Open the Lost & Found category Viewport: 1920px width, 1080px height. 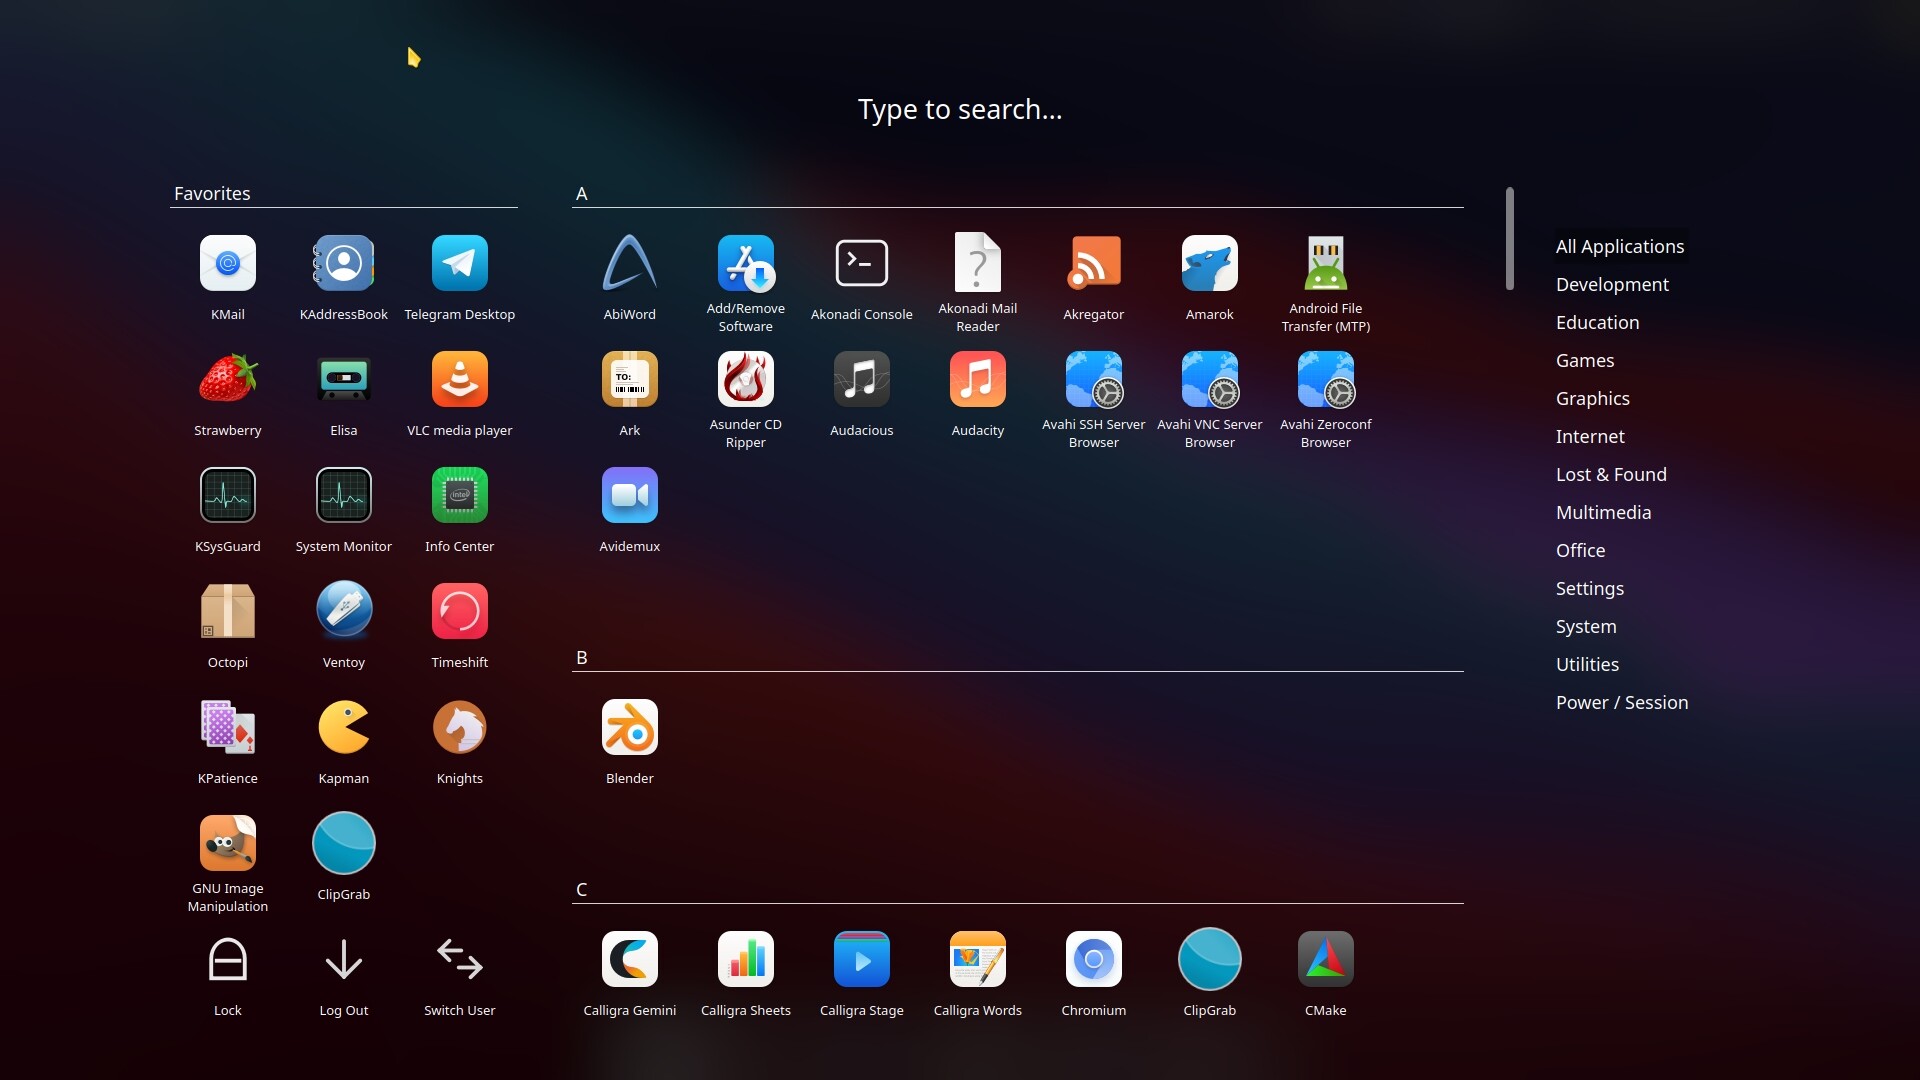(1611, 475)
